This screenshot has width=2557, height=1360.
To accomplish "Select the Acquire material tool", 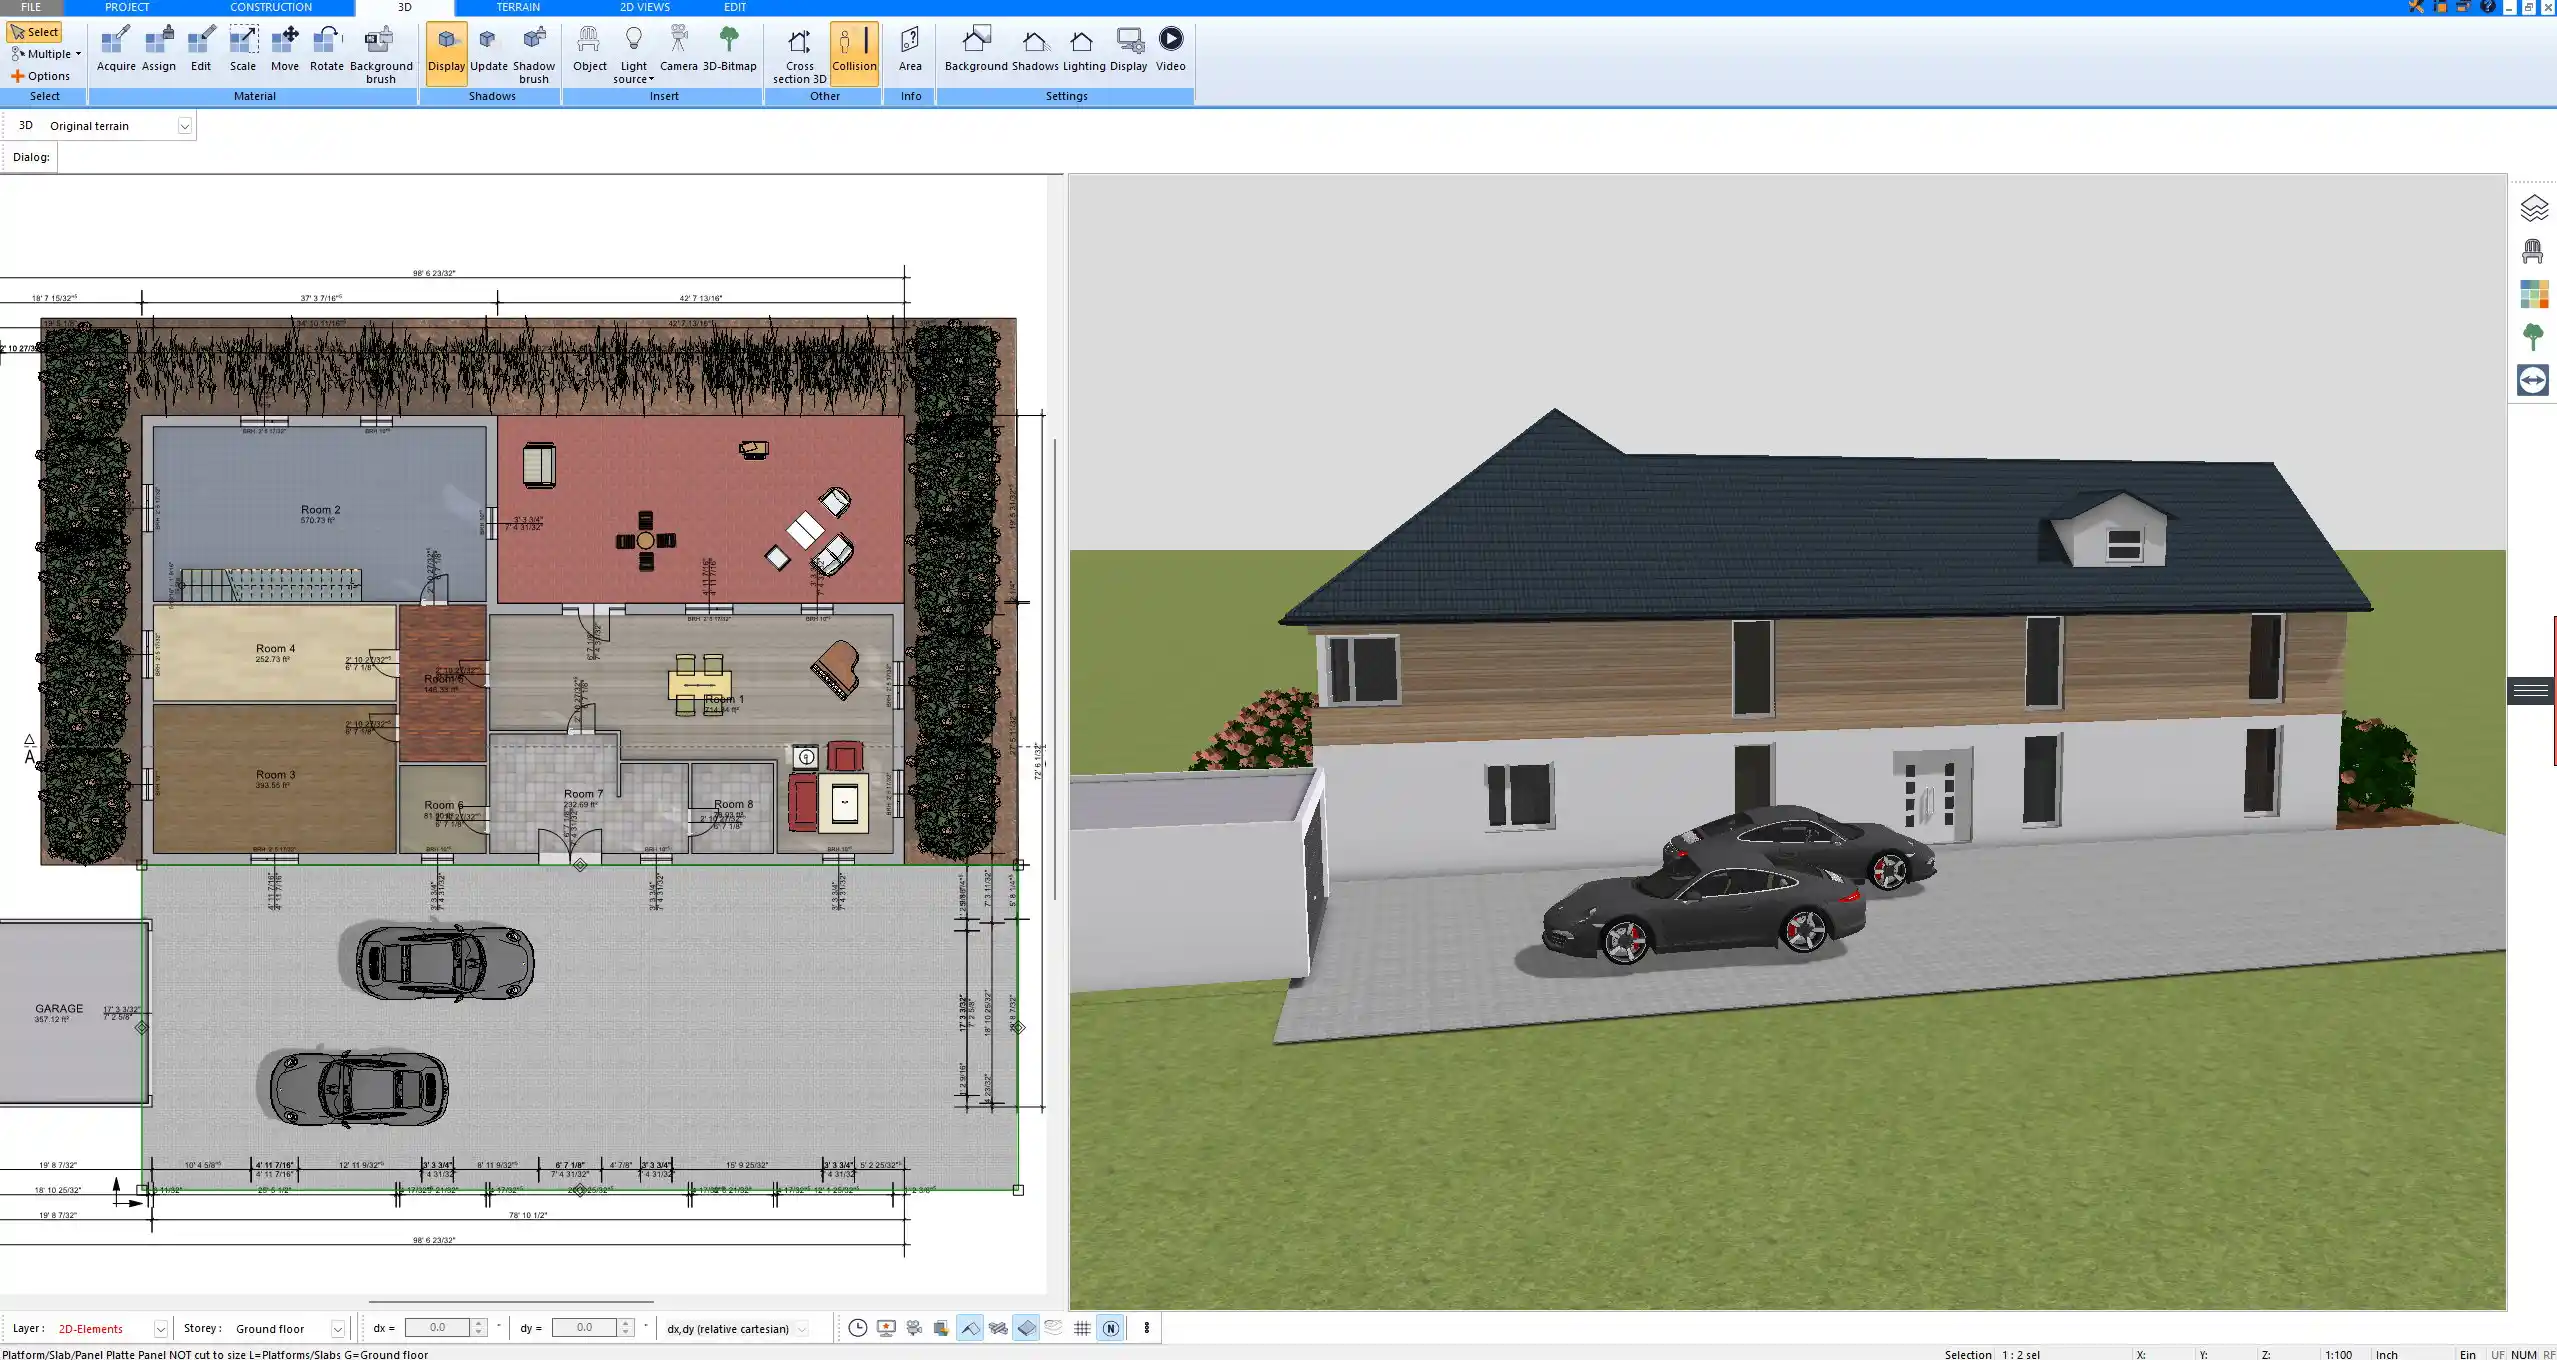I will pyautogui.click(x=116, y=49).
